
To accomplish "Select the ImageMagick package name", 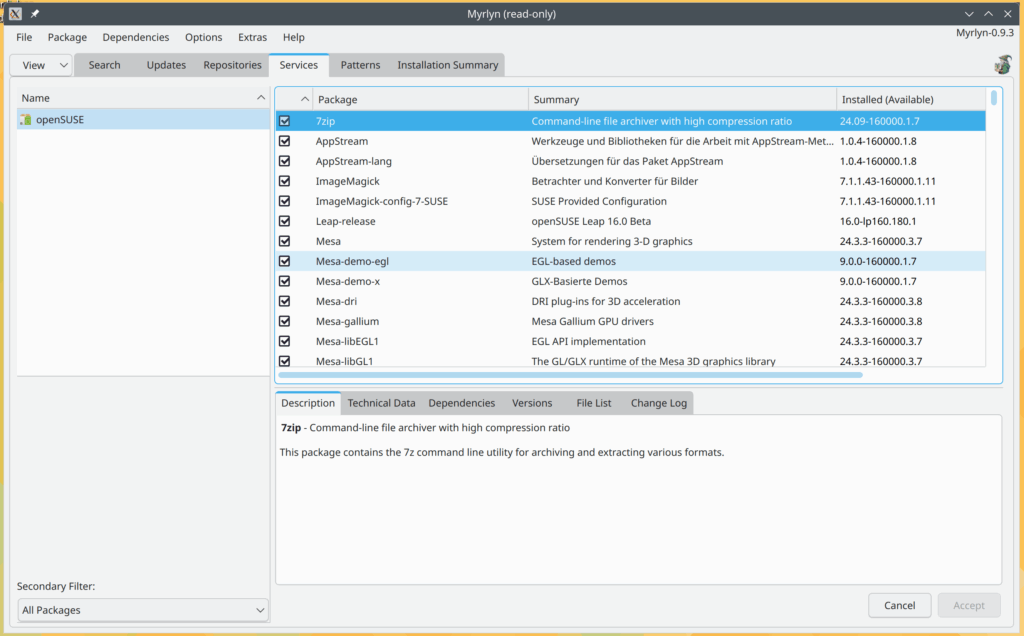I will pos(347,181).
